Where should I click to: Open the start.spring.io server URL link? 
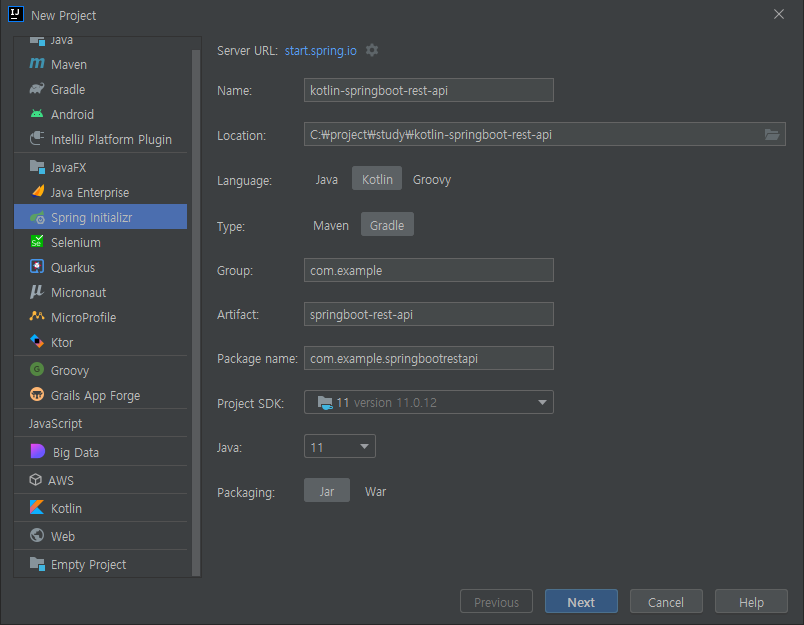click(x=320, y=51)
